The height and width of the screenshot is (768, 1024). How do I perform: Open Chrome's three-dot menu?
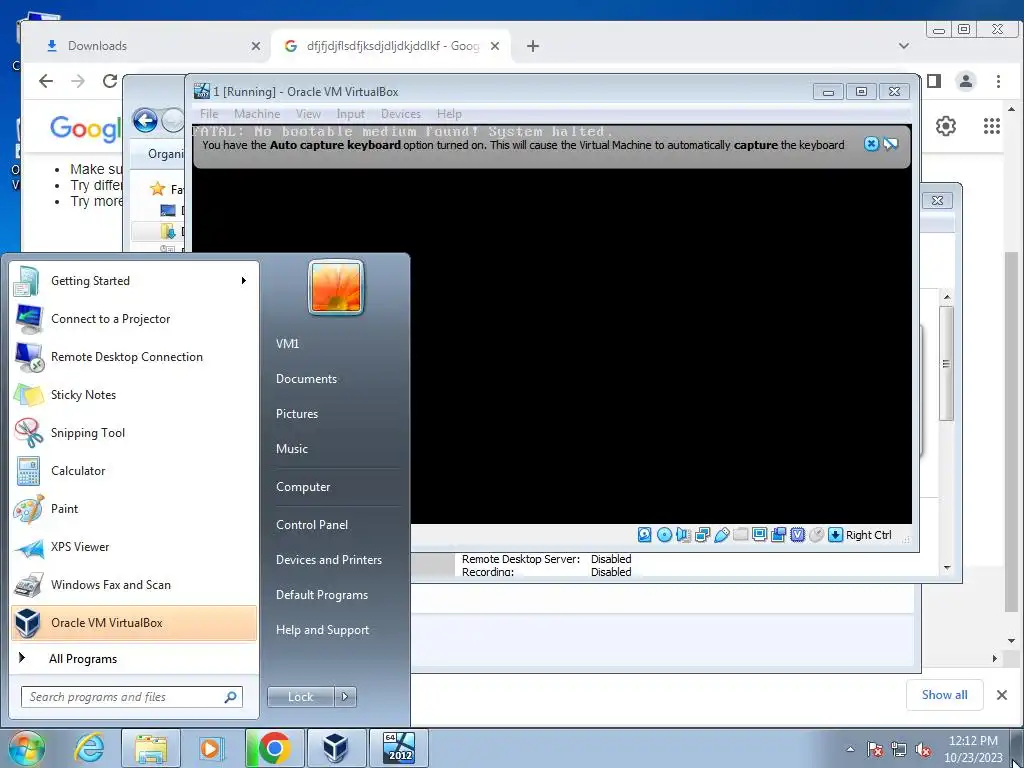[998, 81]
